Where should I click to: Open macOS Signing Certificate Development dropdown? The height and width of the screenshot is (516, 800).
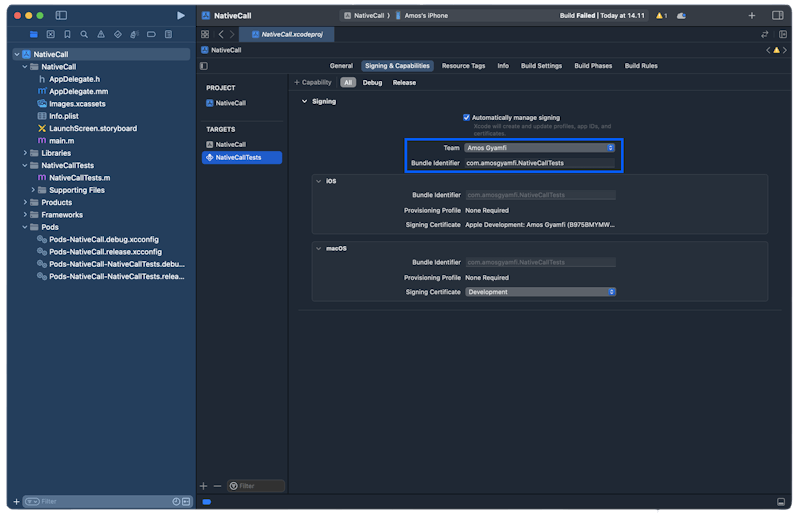pyautogui.click(x=540, y=292)
